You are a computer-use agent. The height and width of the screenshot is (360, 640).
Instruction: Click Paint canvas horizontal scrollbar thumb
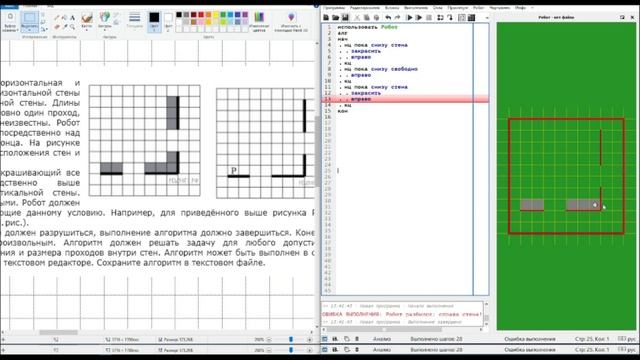point(58,332)
